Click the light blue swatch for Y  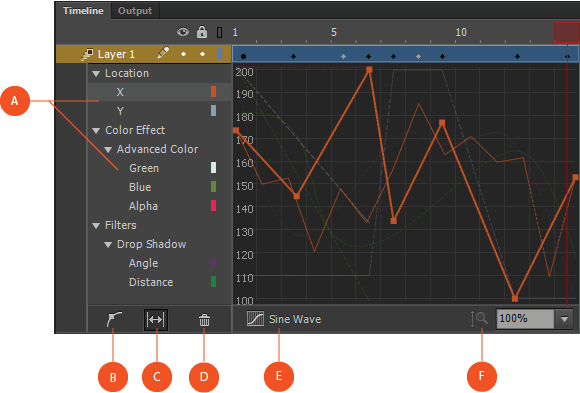tap(213, 111)
